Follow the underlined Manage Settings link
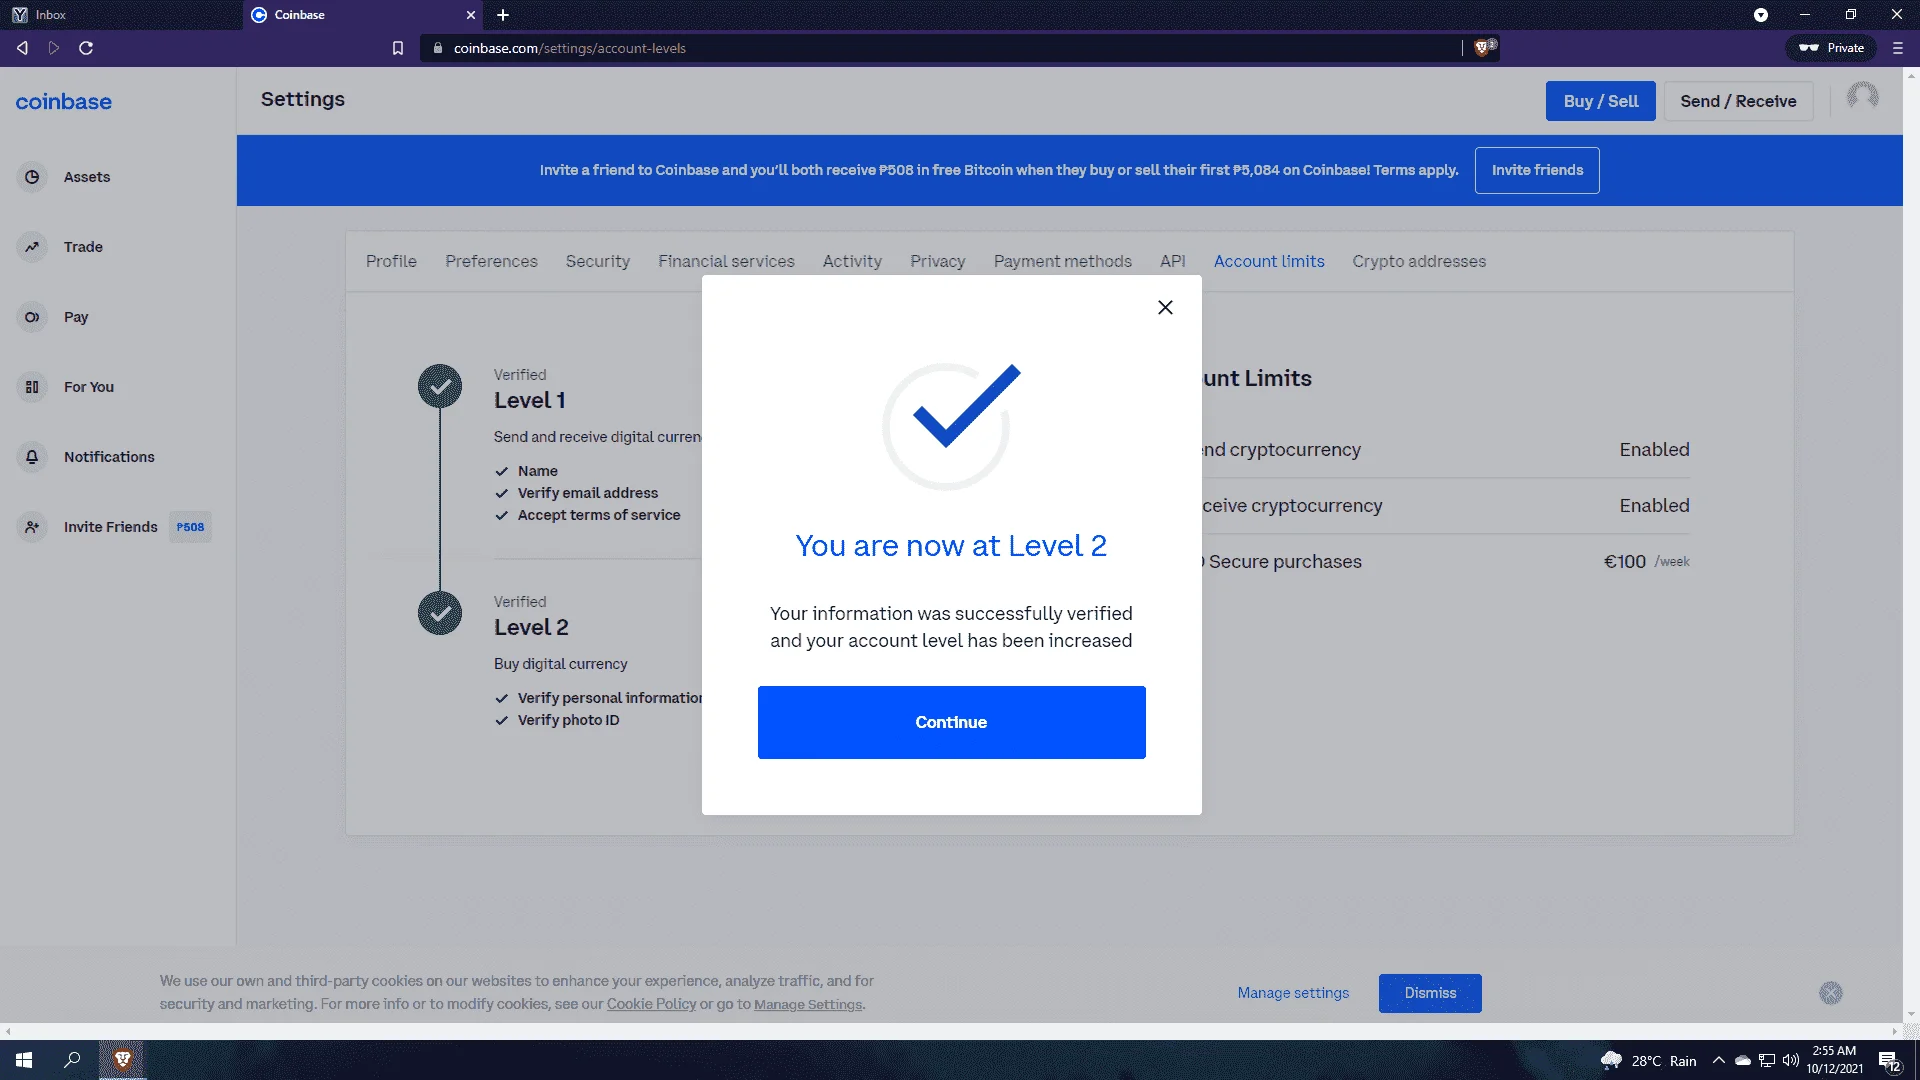1920x1080 pixels. click(808, 1004)
